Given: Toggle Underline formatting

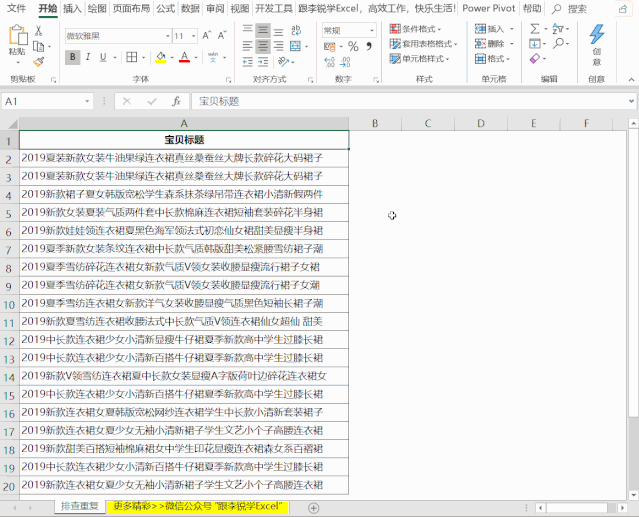Looking at the screenshot, I should (103, 57).
